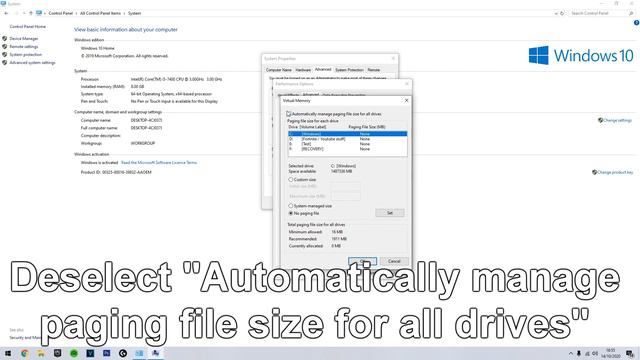Screen dimensions: 640x360
Task: Click the Back arrow in Control Panel
Action: point(6,13)
